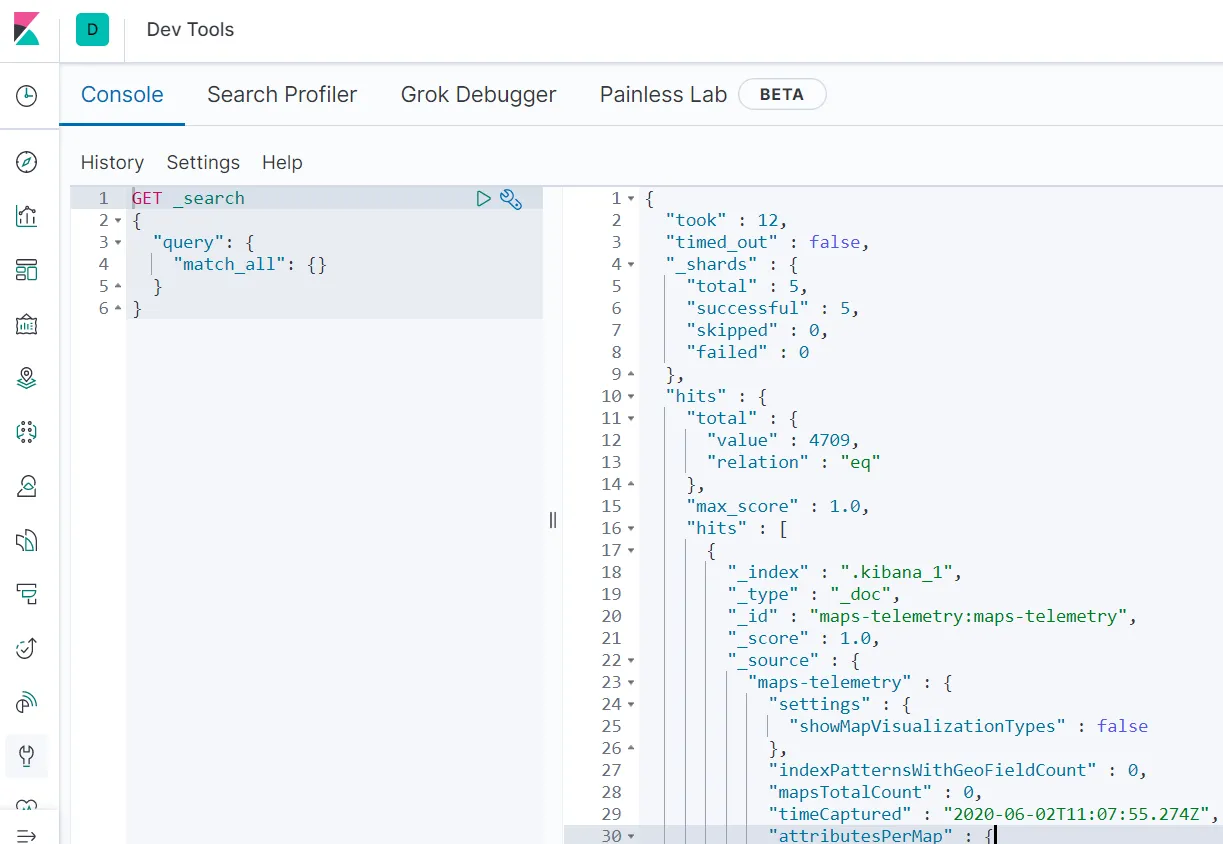The height and width of the screenshot is (844, 1223).
Task: Collapse the "maps-telemetry" object at line 23
Action: (x=631, y=683)
